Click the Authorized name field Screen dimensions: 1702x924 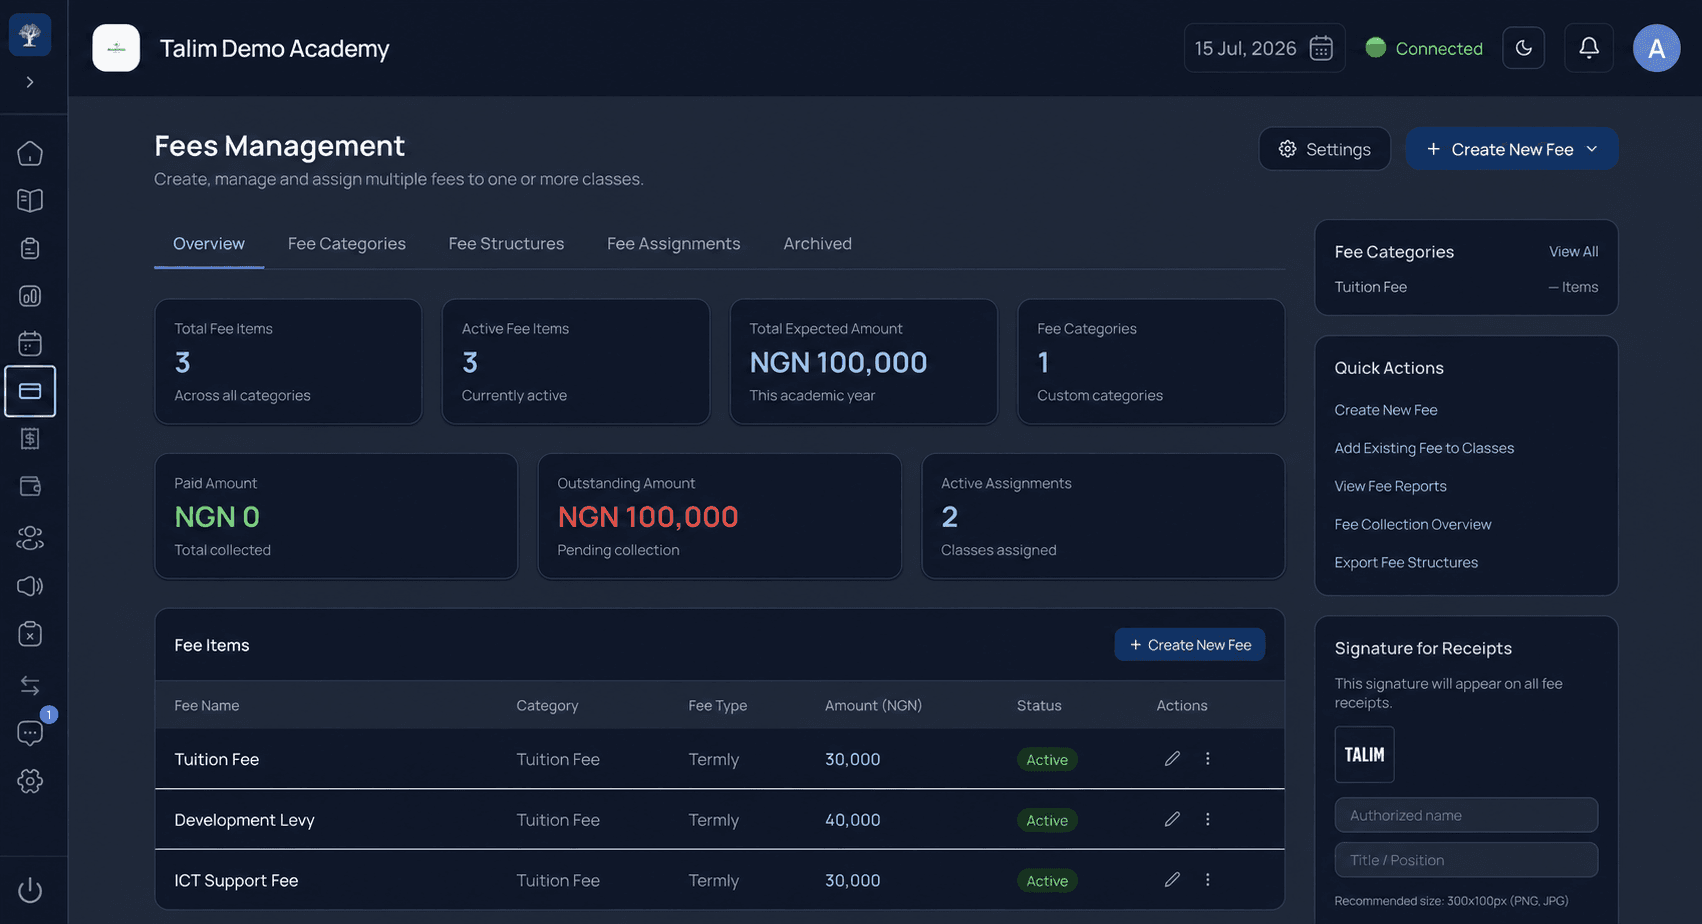click(x=1466, y=815)
